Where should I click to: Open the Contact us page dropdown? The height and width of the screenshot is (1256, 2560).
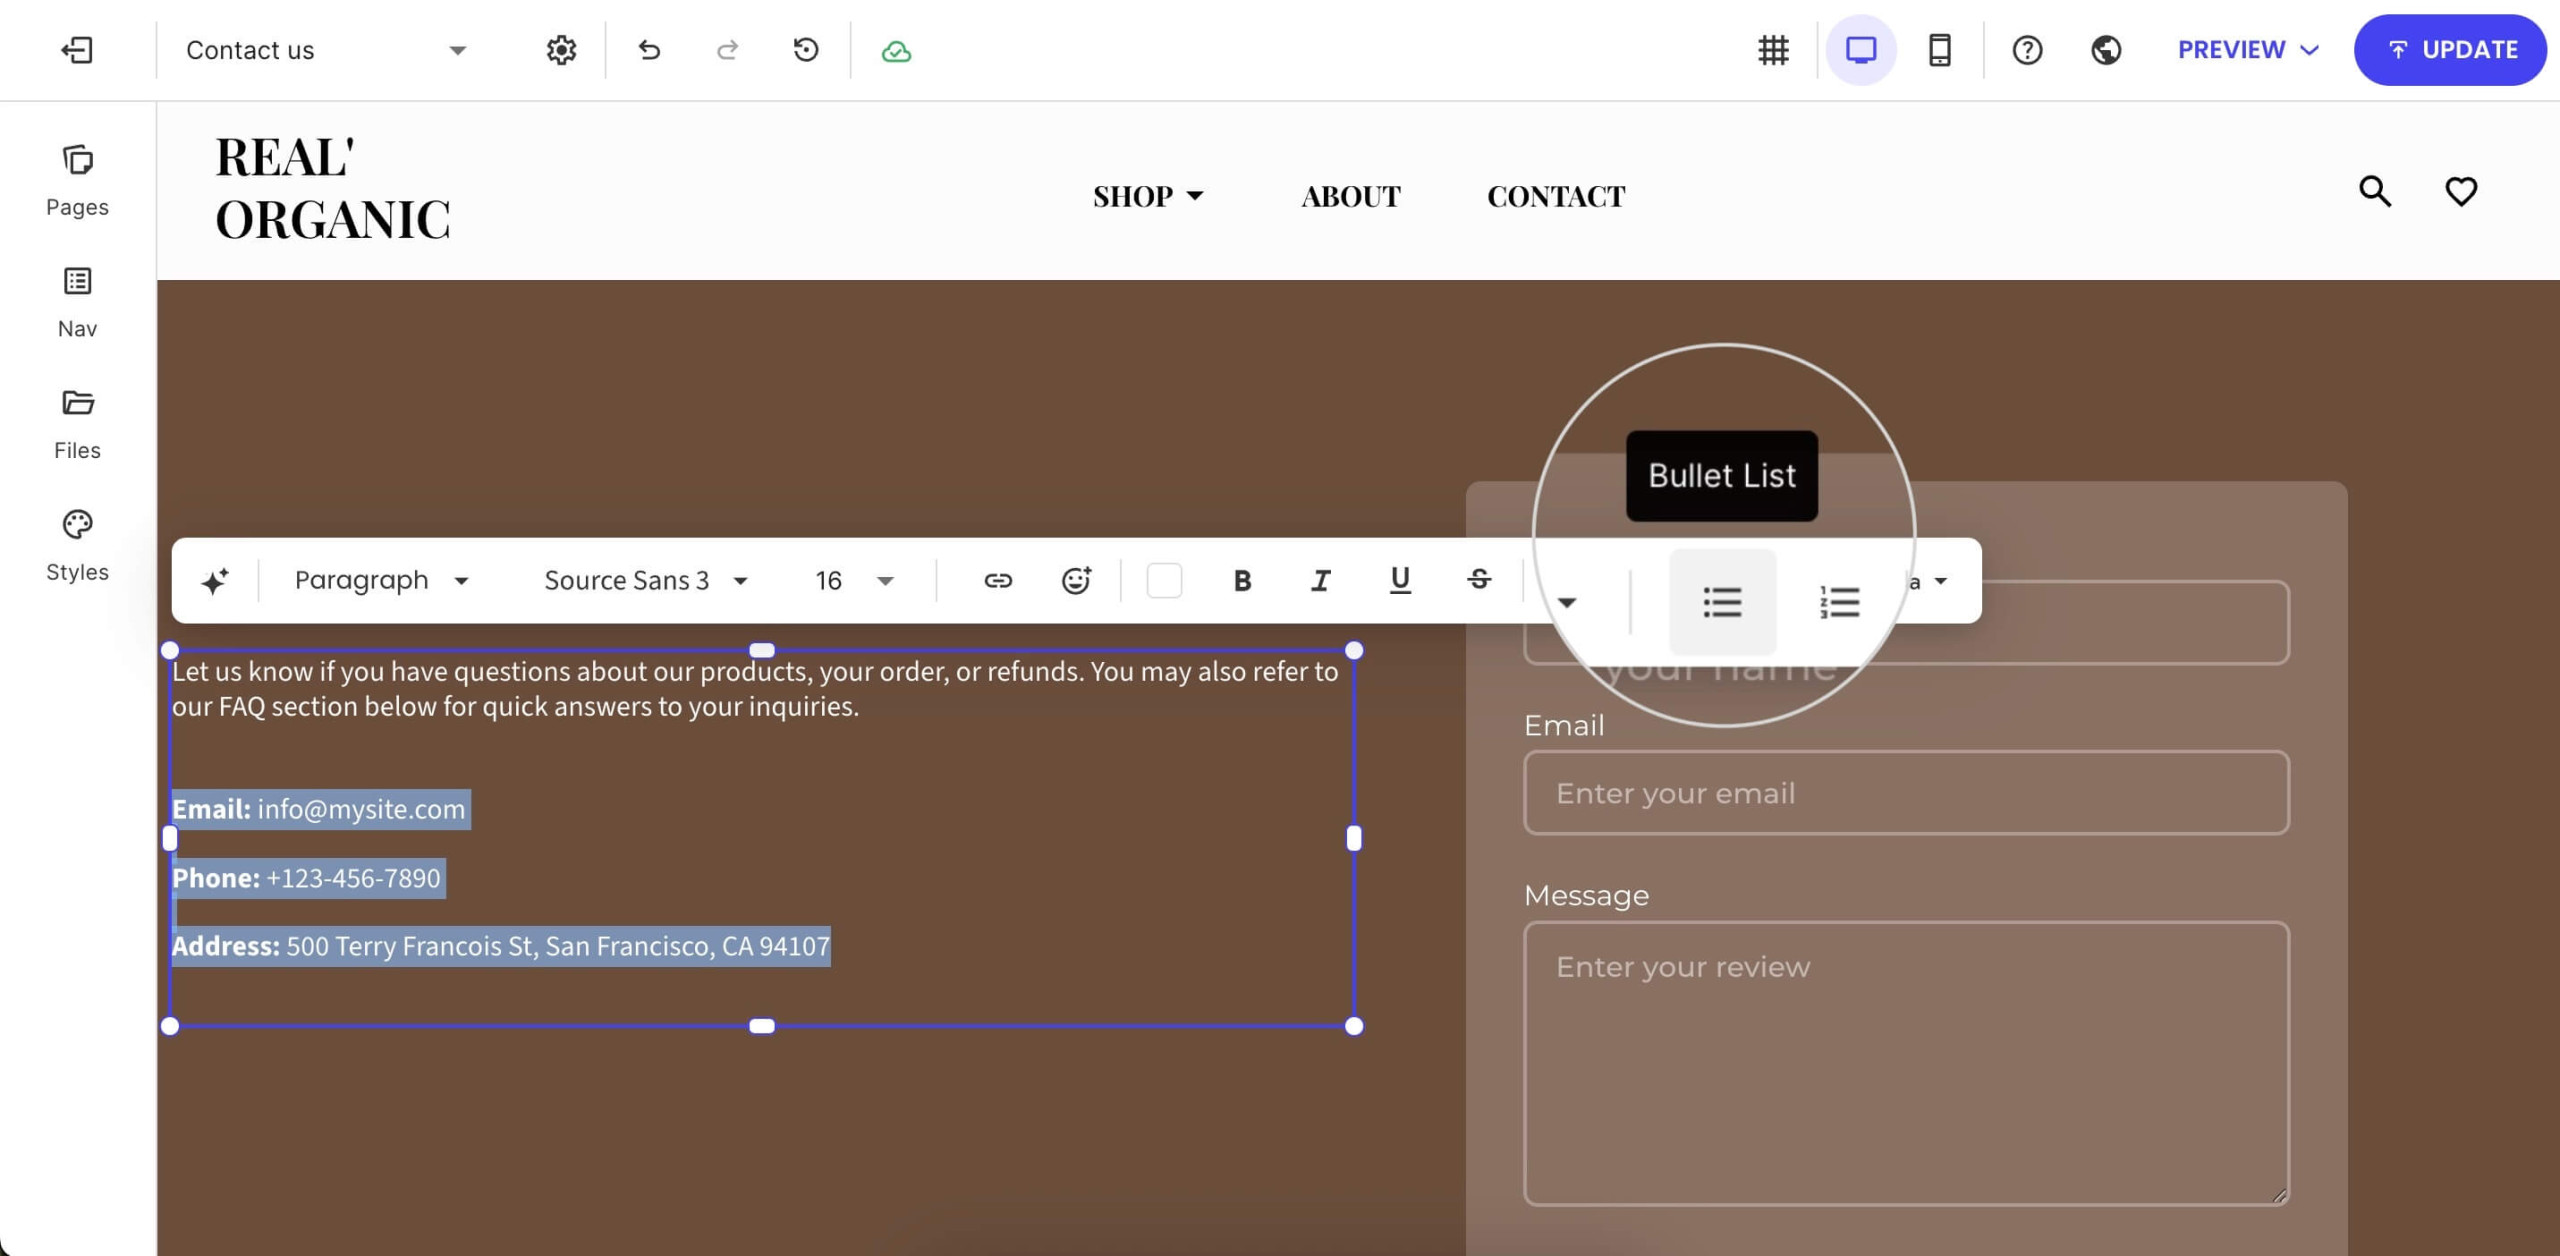326,50
